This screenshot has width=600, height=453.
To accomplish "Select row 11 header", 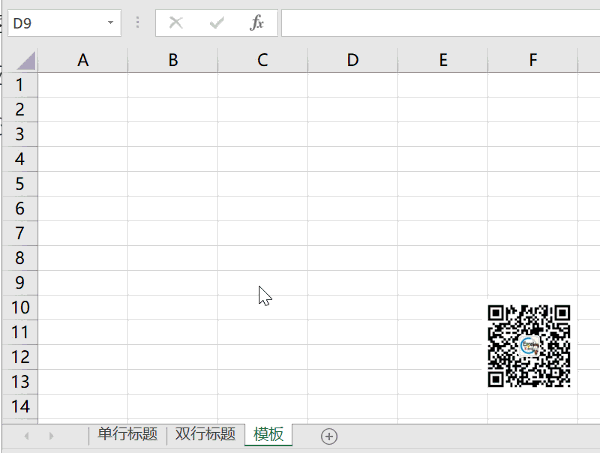I will (20, 332).
